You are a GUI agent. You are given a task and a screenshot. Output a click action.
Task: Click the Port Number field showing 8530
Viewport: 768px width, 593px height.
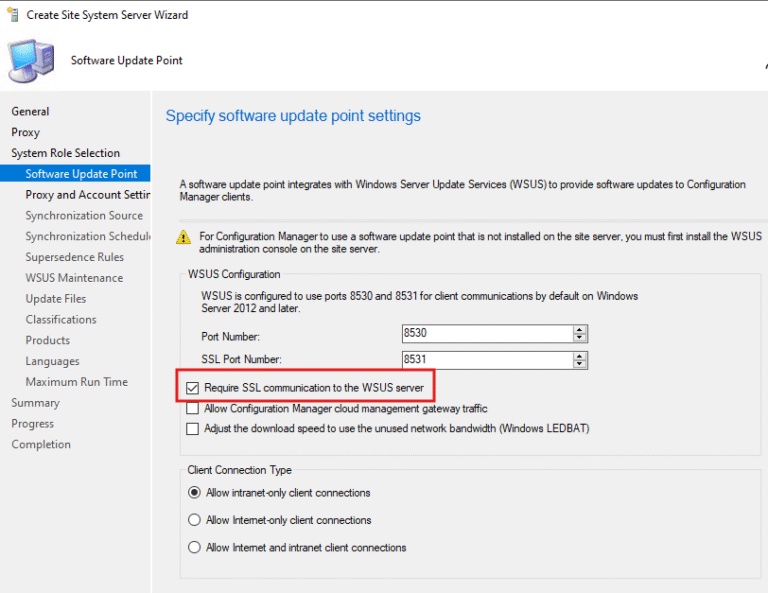click(485, 333)
